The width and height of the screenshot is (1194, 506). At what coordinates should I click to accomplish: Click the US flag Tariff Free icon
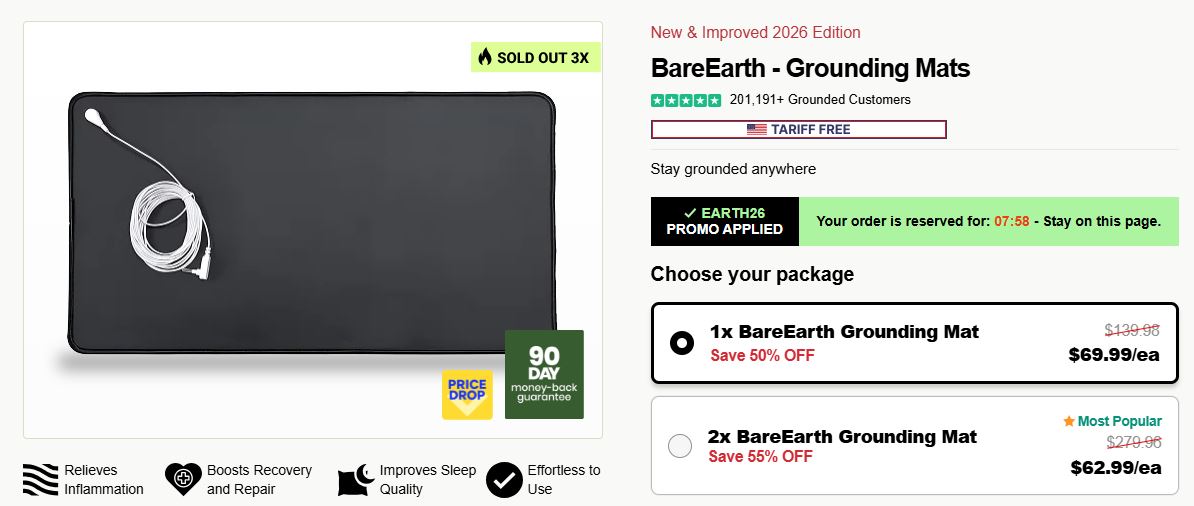pyautogui.click(x=757, y=130)
